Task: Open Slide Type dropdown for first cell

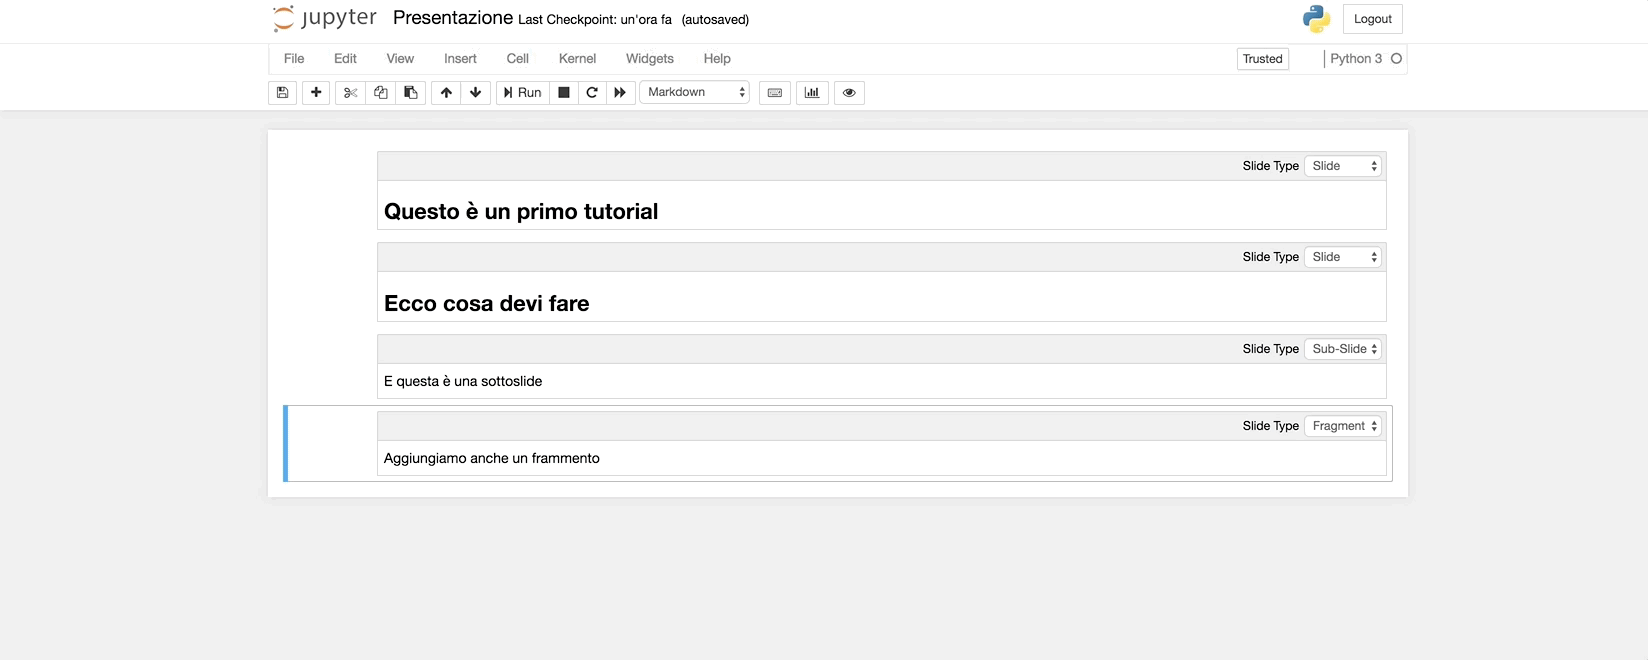Action: tap(1343, 166)
